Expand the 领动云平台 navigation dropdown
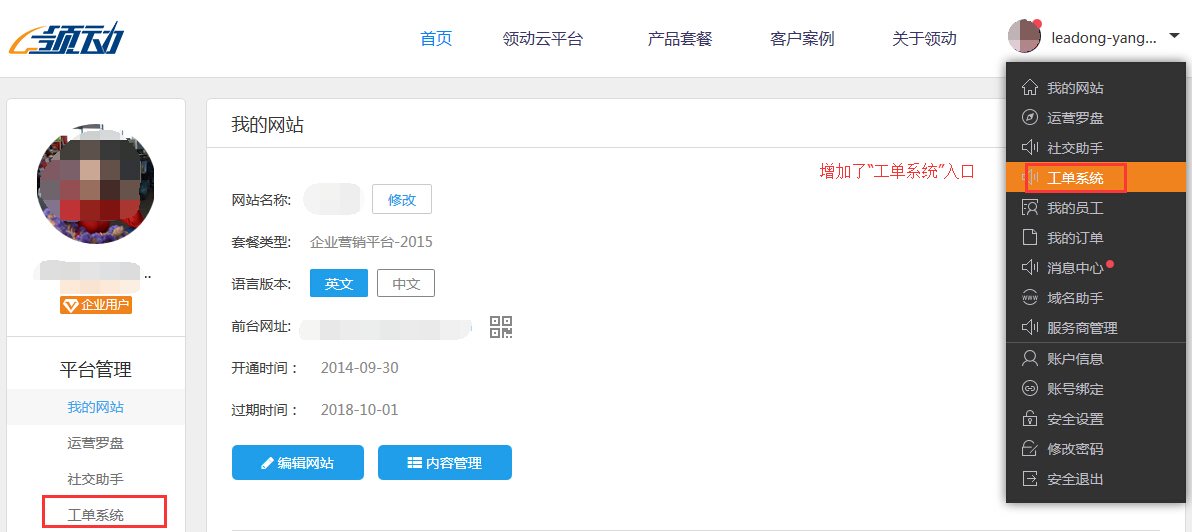1192x532 pixels. pos(543,39)
